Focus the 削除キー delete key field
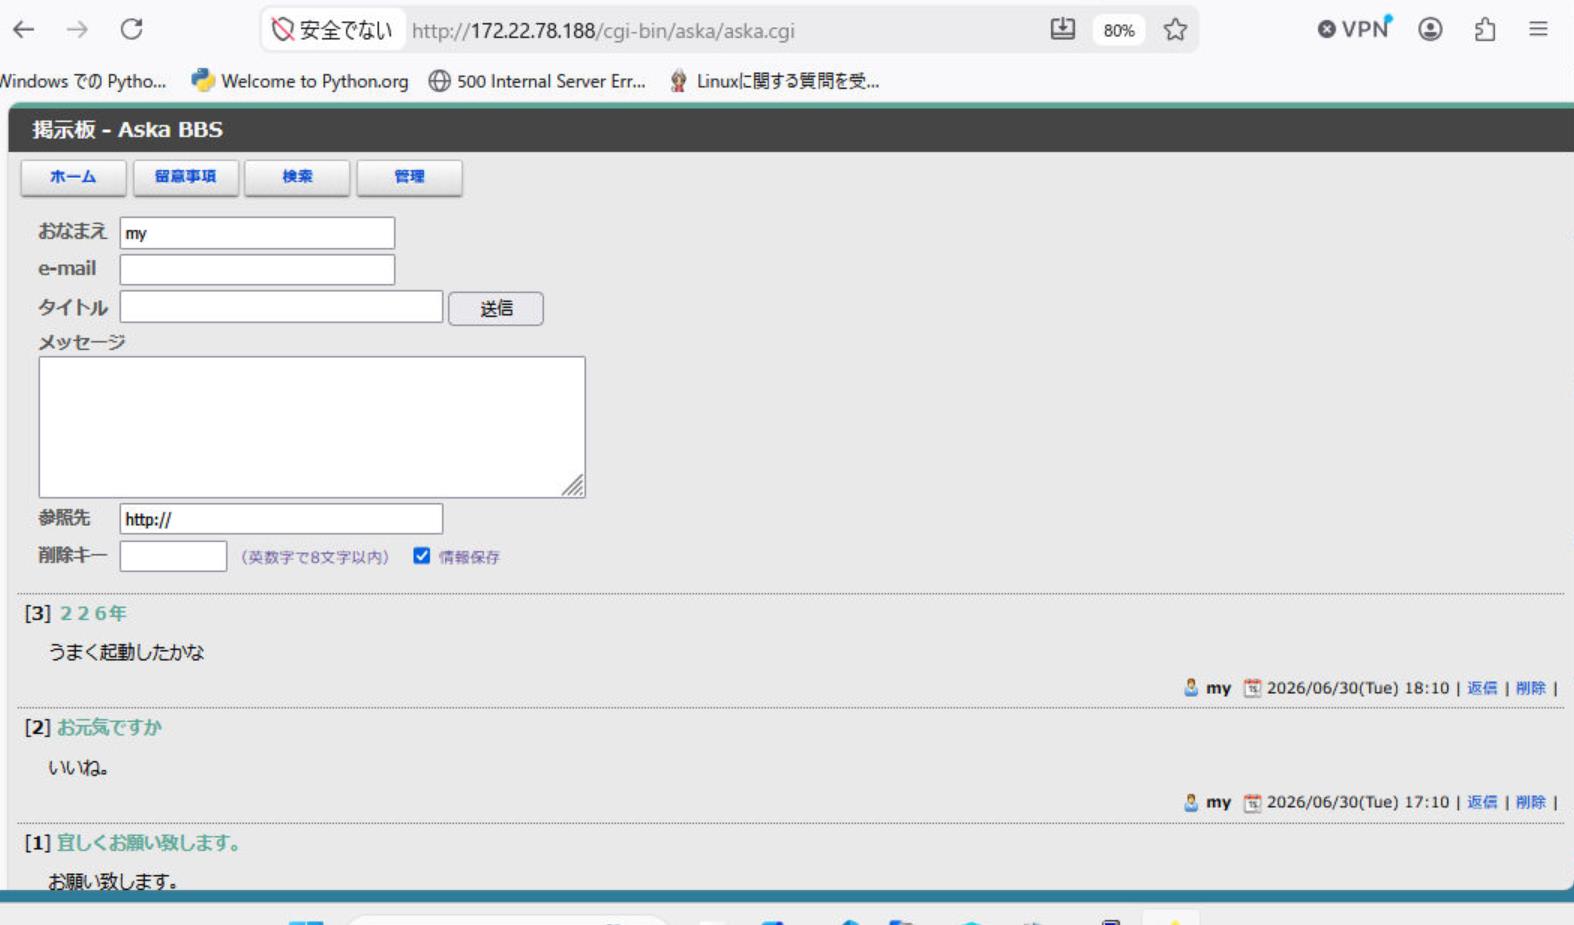Screen dimensions: 1574x925 pos(173,556)
